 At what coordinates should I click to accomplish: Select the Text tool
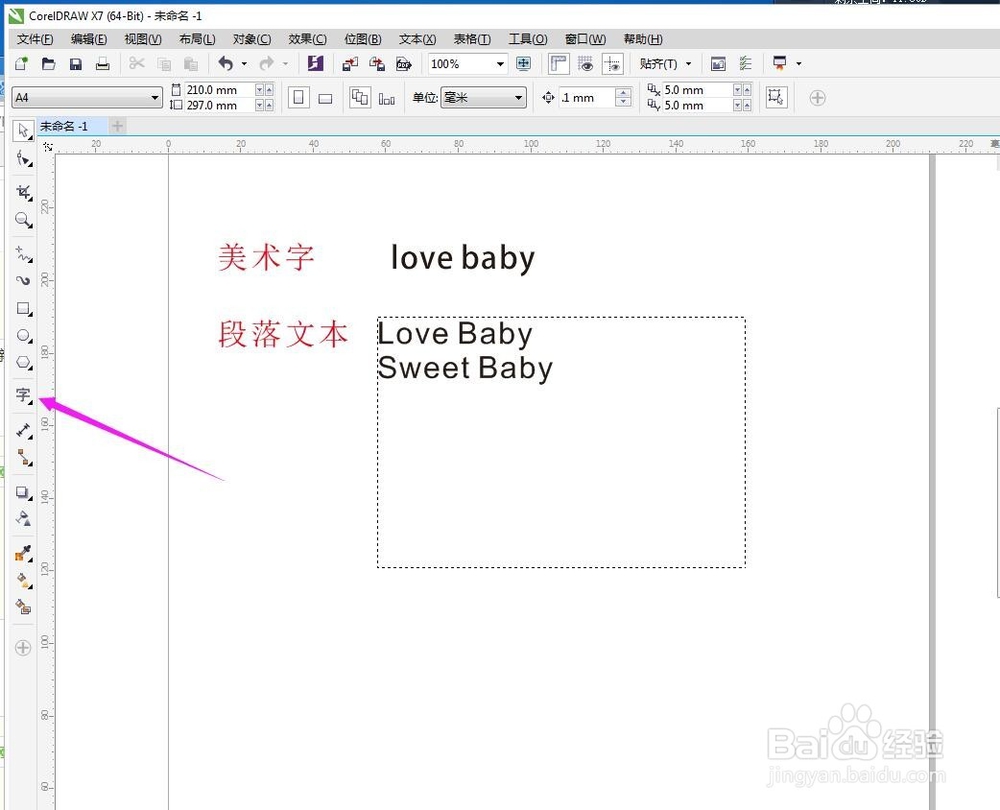(24, 395)
